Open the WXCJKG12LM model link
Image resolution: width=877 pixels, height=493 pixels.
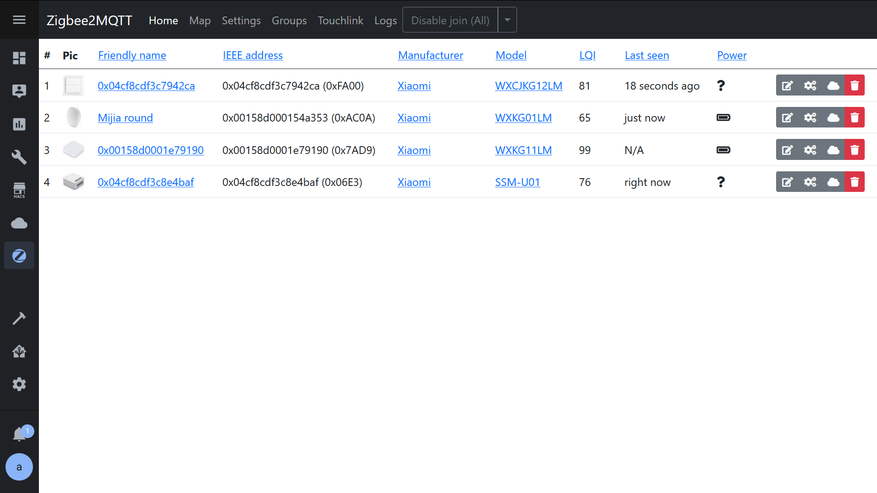(529, 86)
